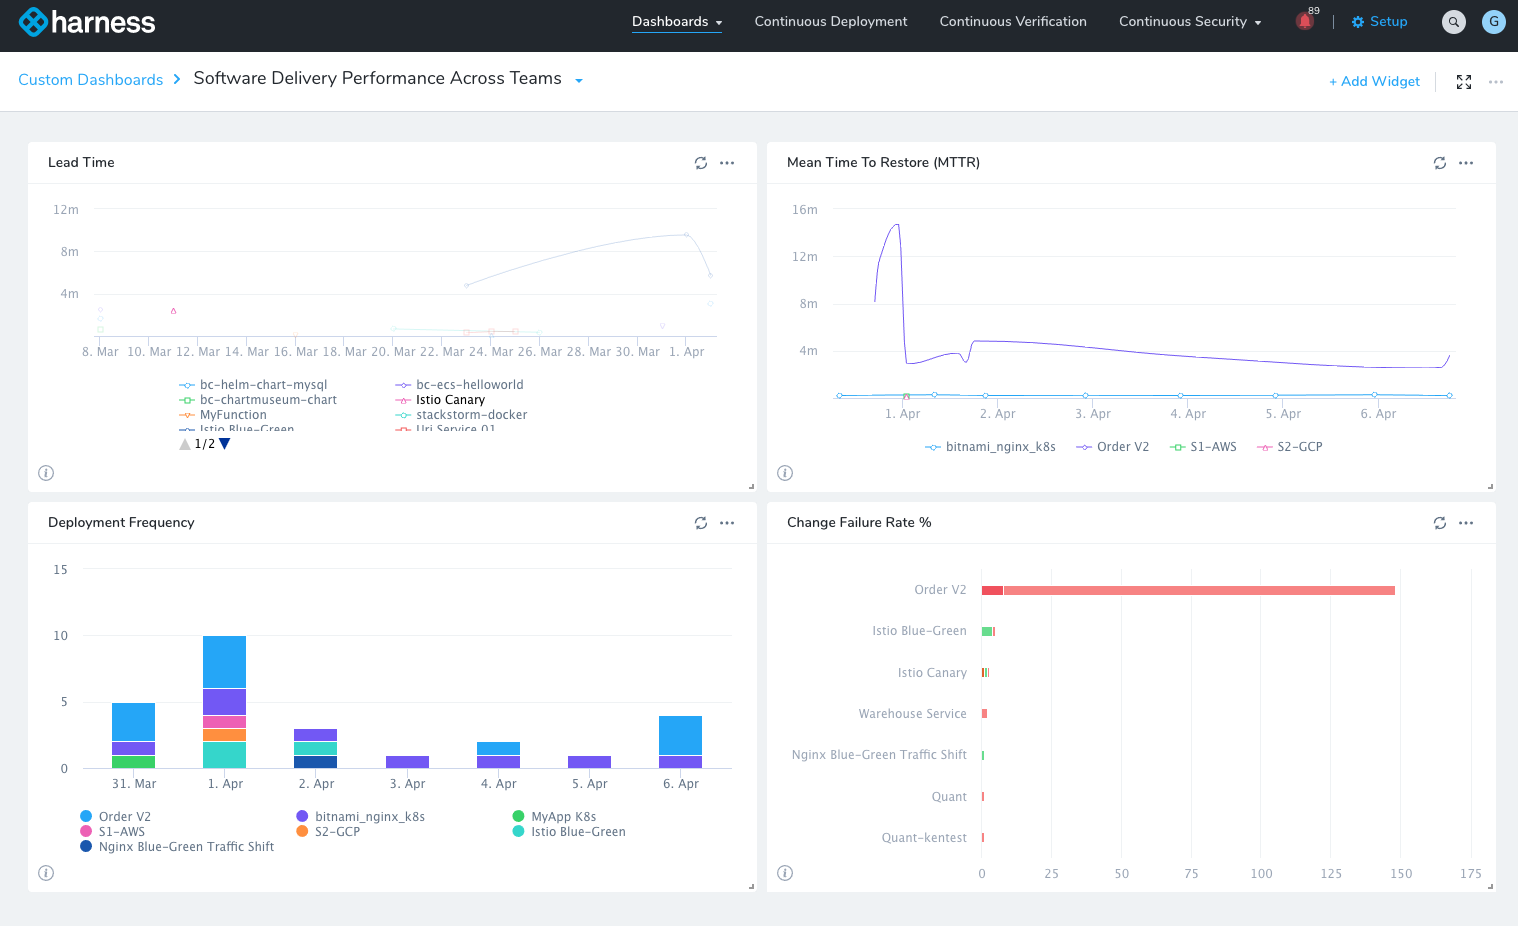This screenshot has height=926, width=1518.
Task: Enter fullscreen mode for the dashboard
Action: point(1463,82)
